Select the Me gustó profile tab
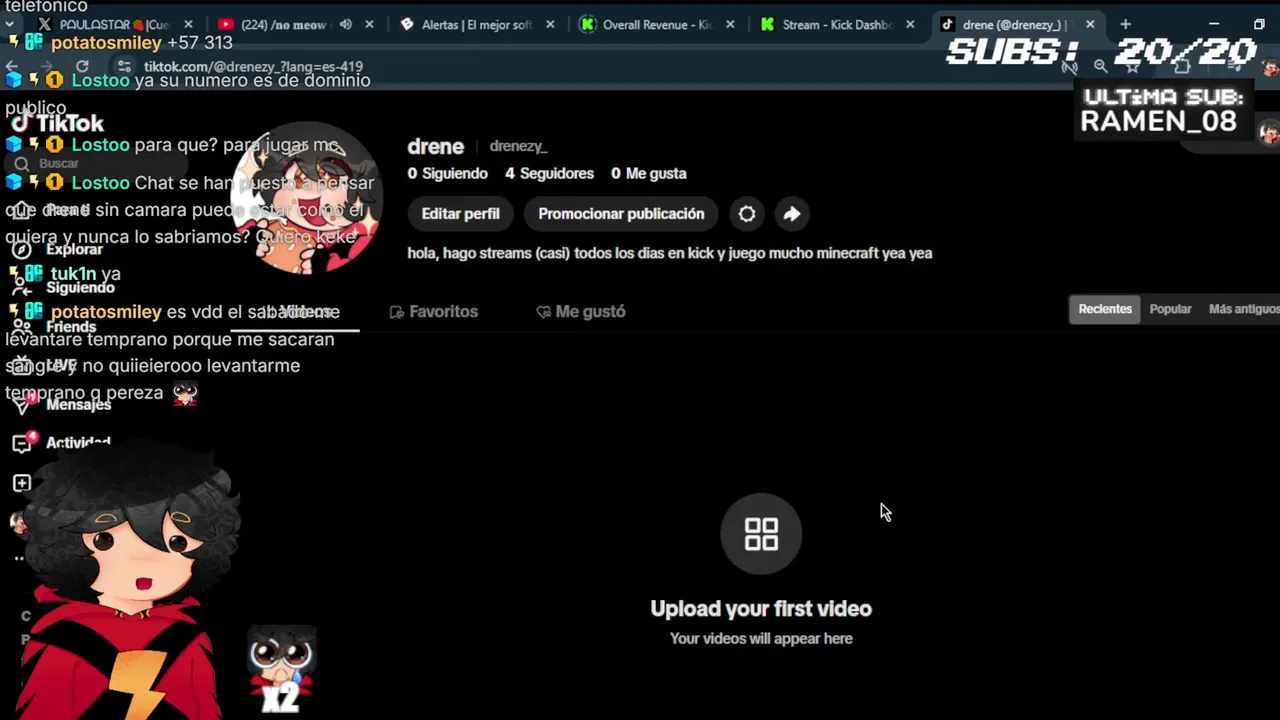Screen dimensions: 1280x720 coord(581,312)
